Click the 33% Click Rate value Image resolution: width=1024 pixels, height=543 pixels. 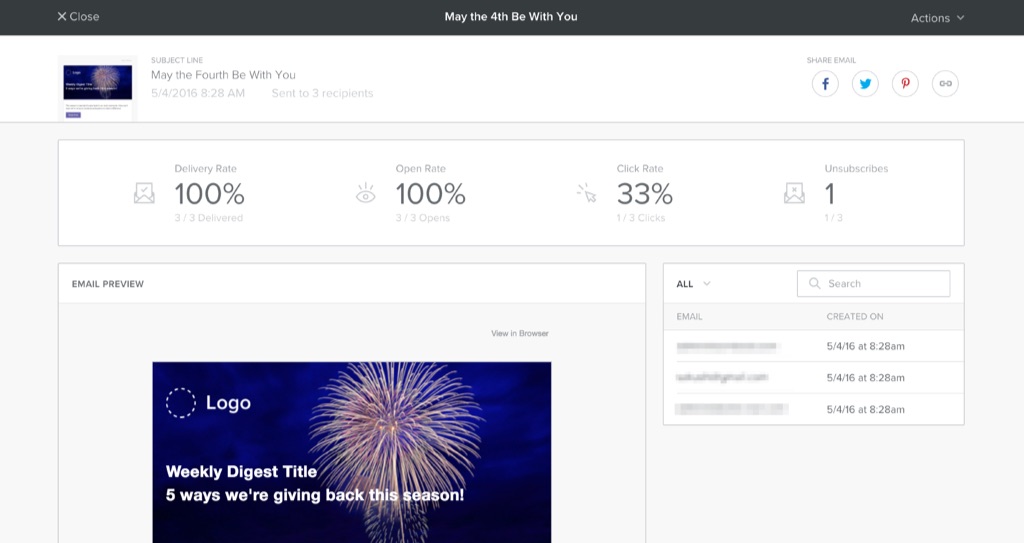point(645,194)
